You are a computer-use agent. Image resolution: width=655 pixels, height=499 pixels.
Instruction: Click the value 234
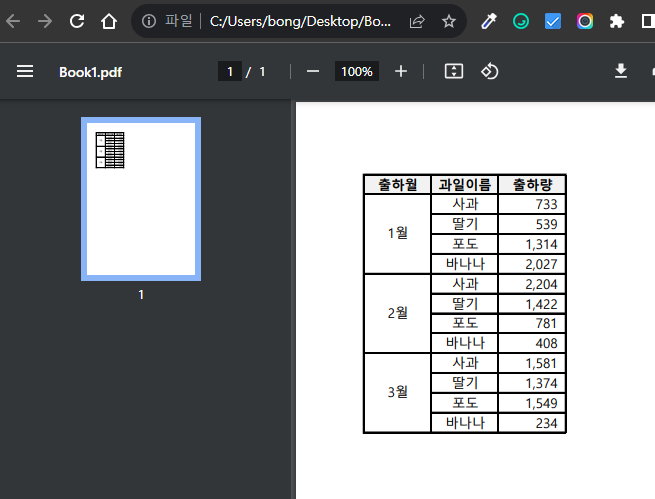(546, 423)
